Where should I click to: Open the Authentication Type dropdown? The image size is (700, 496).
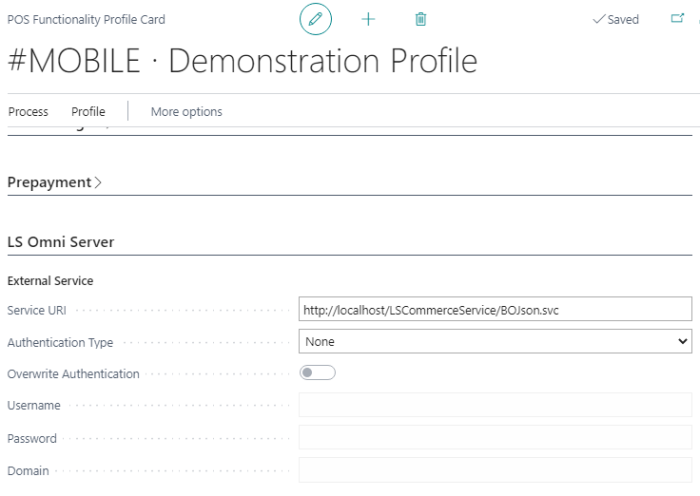(495, 342)
